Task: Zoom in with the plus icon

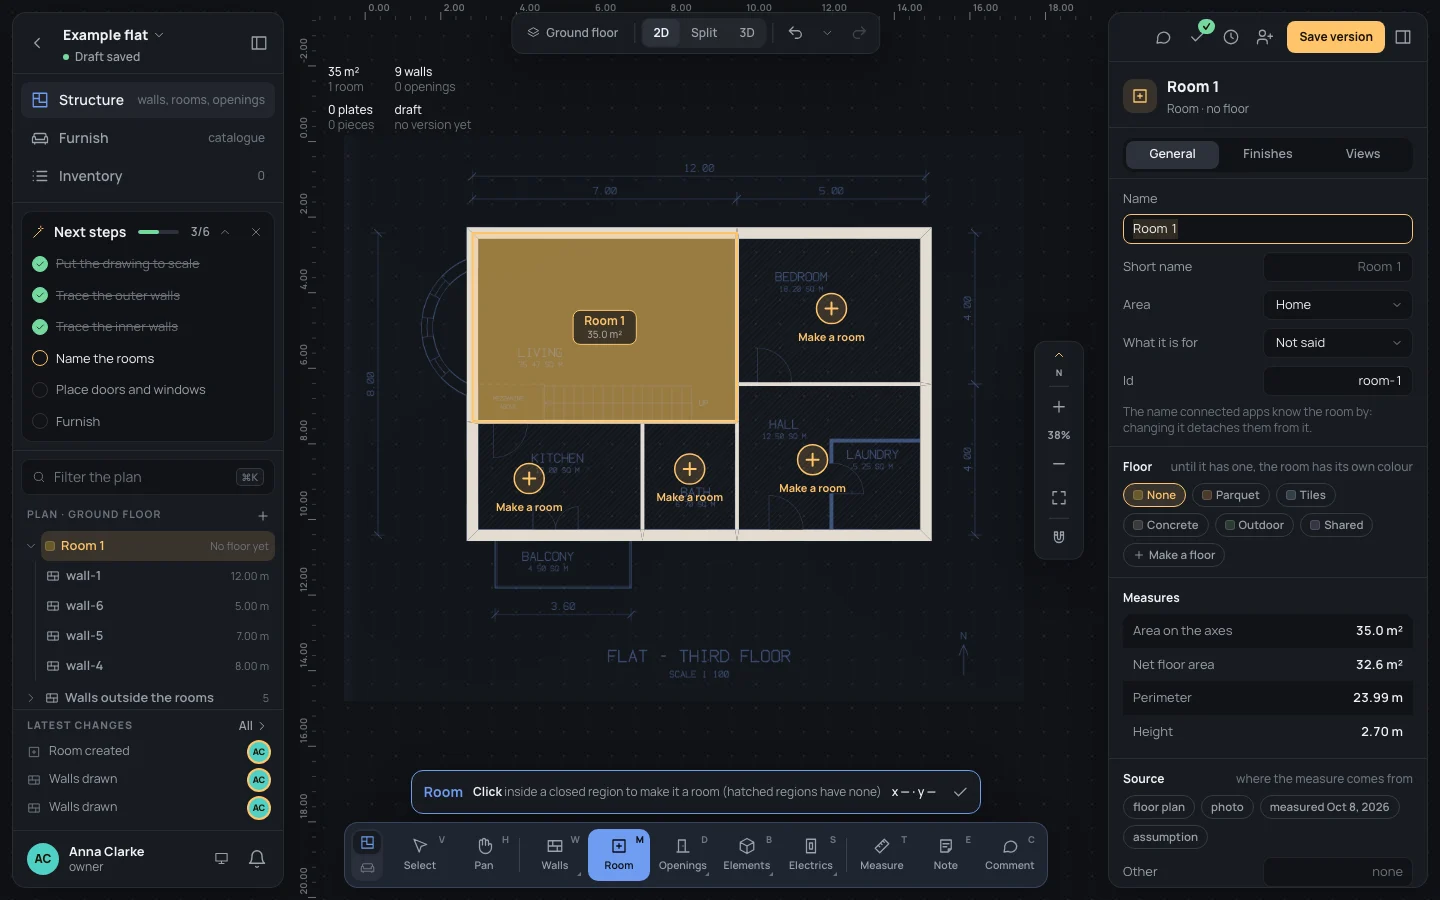Action: [x=1059, y=407]
